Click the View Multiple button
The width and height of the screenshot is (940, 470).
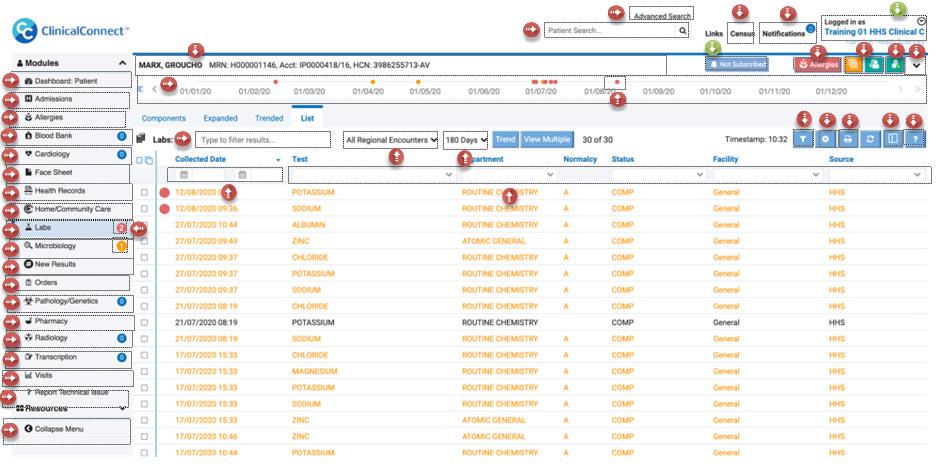pyautogui.click(x=547, y=139)
